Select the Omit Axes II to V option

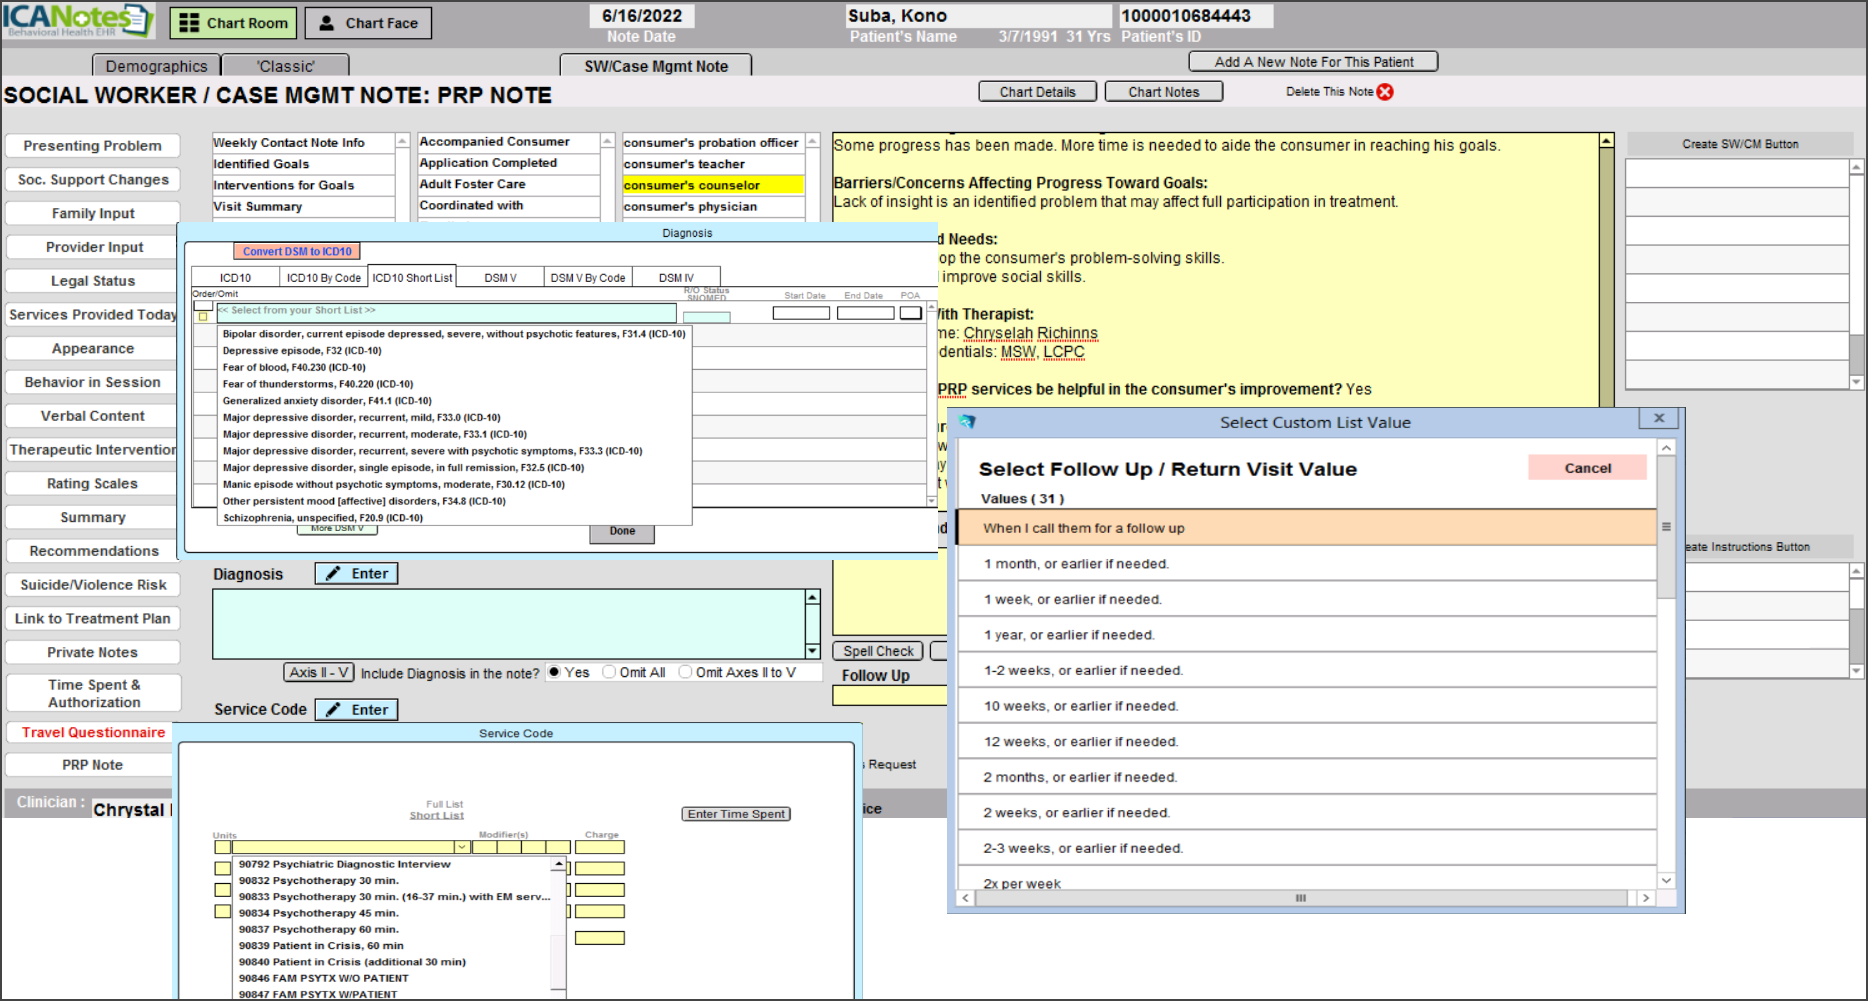[685, 673]
